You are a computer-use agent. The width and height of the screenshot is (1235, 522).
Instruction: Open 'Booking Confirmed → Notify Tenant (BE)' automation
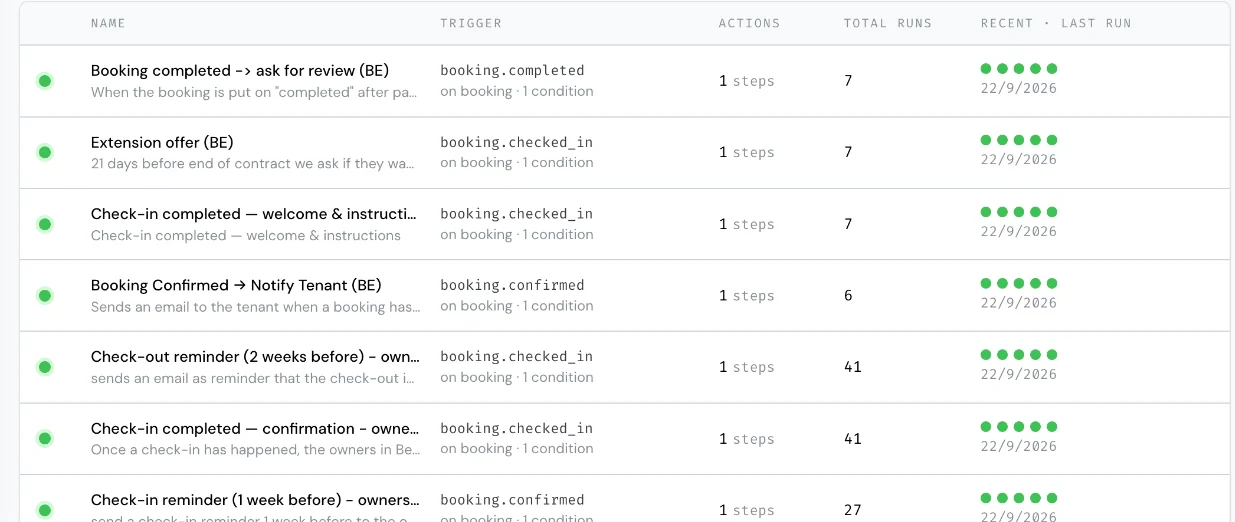click(x=236, y=285)
